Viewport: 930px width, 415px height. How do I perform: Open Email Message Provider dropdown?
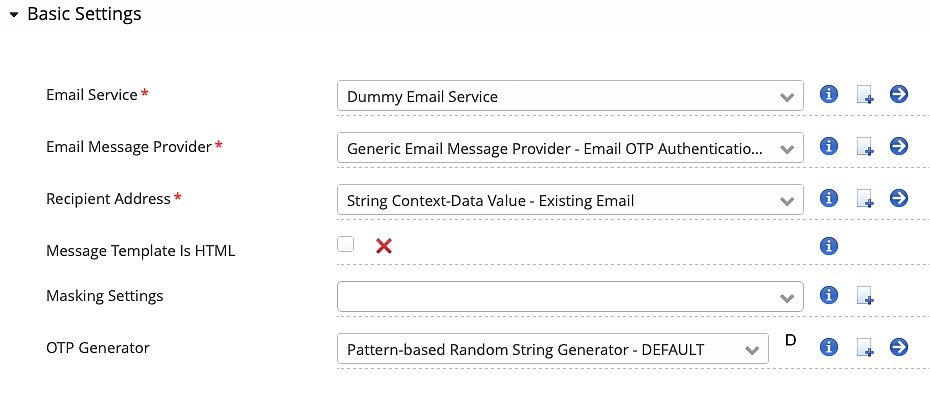(x=570, y=148)
